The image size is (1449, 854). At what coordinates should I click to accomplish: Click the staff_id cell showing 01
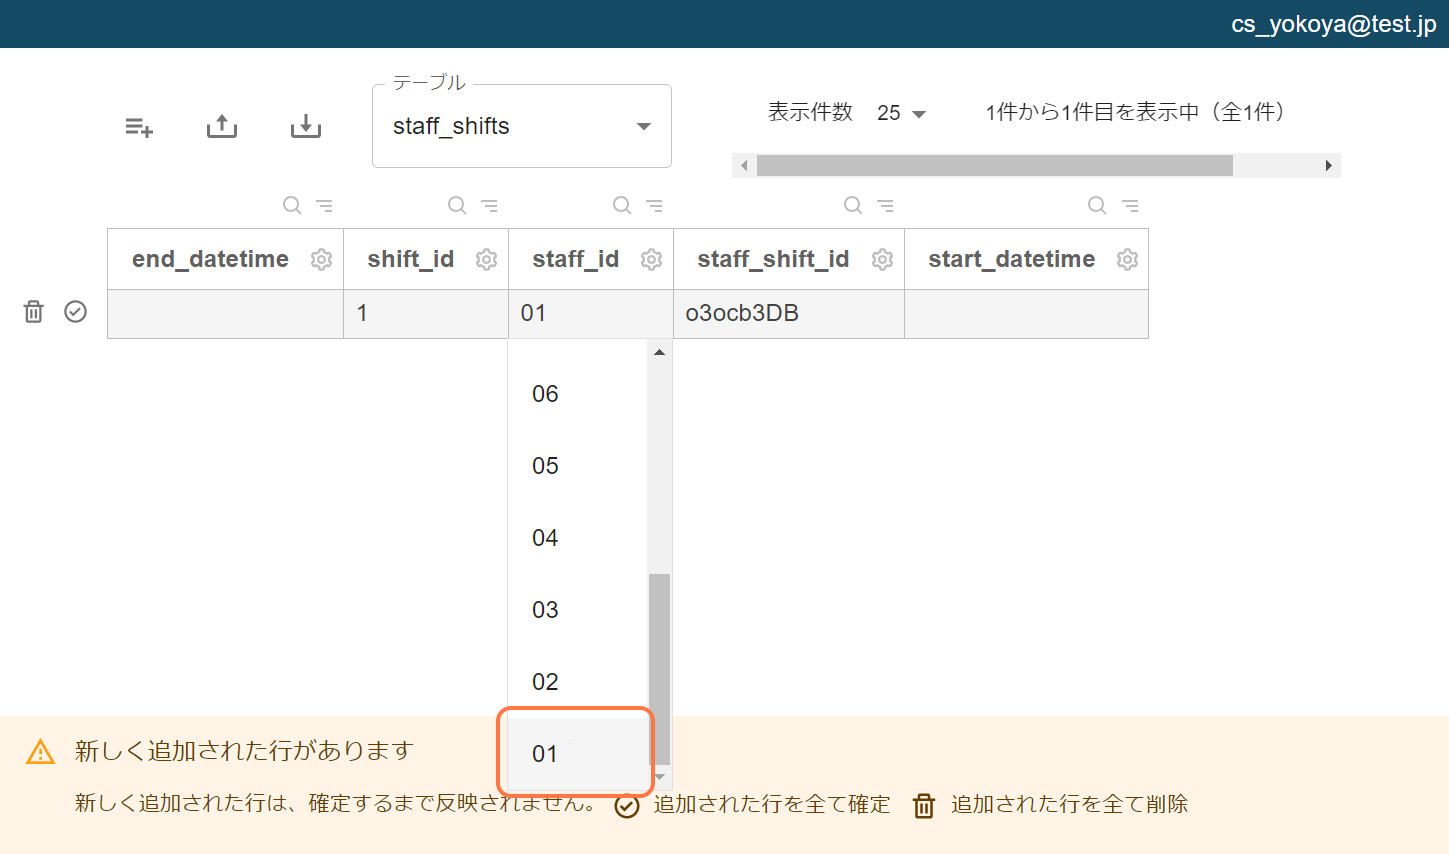[591, 314]
